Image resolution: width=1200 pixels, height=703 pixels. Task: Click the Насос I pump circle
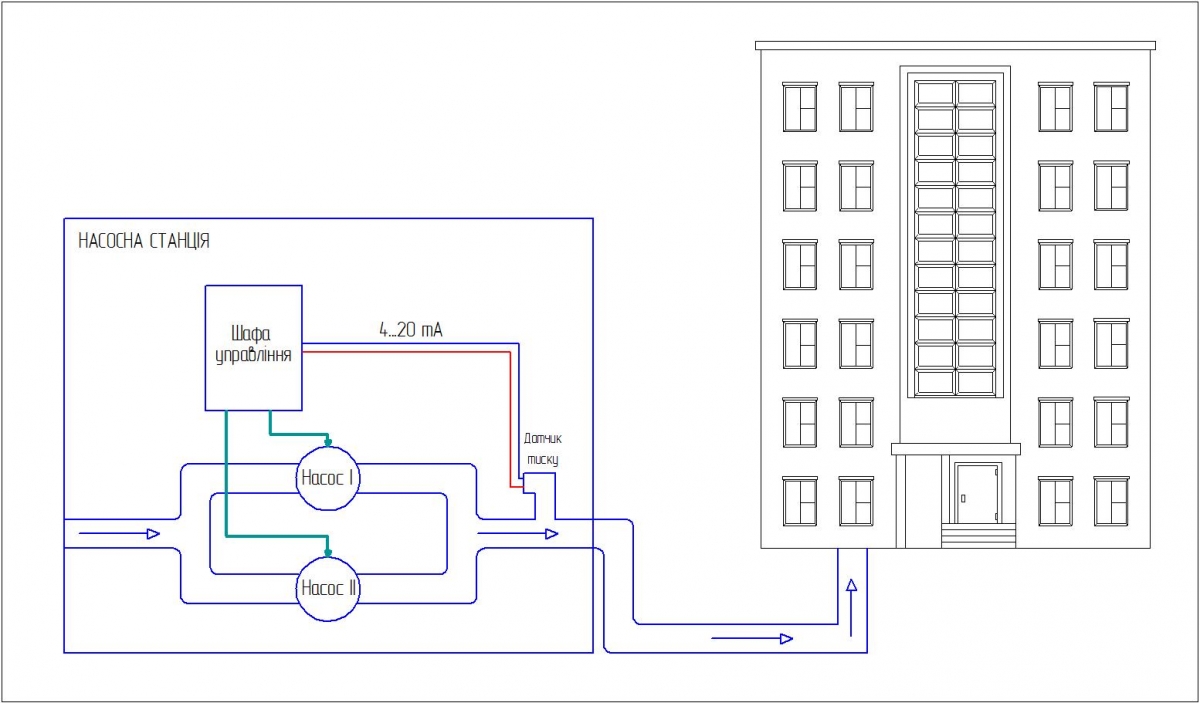point(329,478)
